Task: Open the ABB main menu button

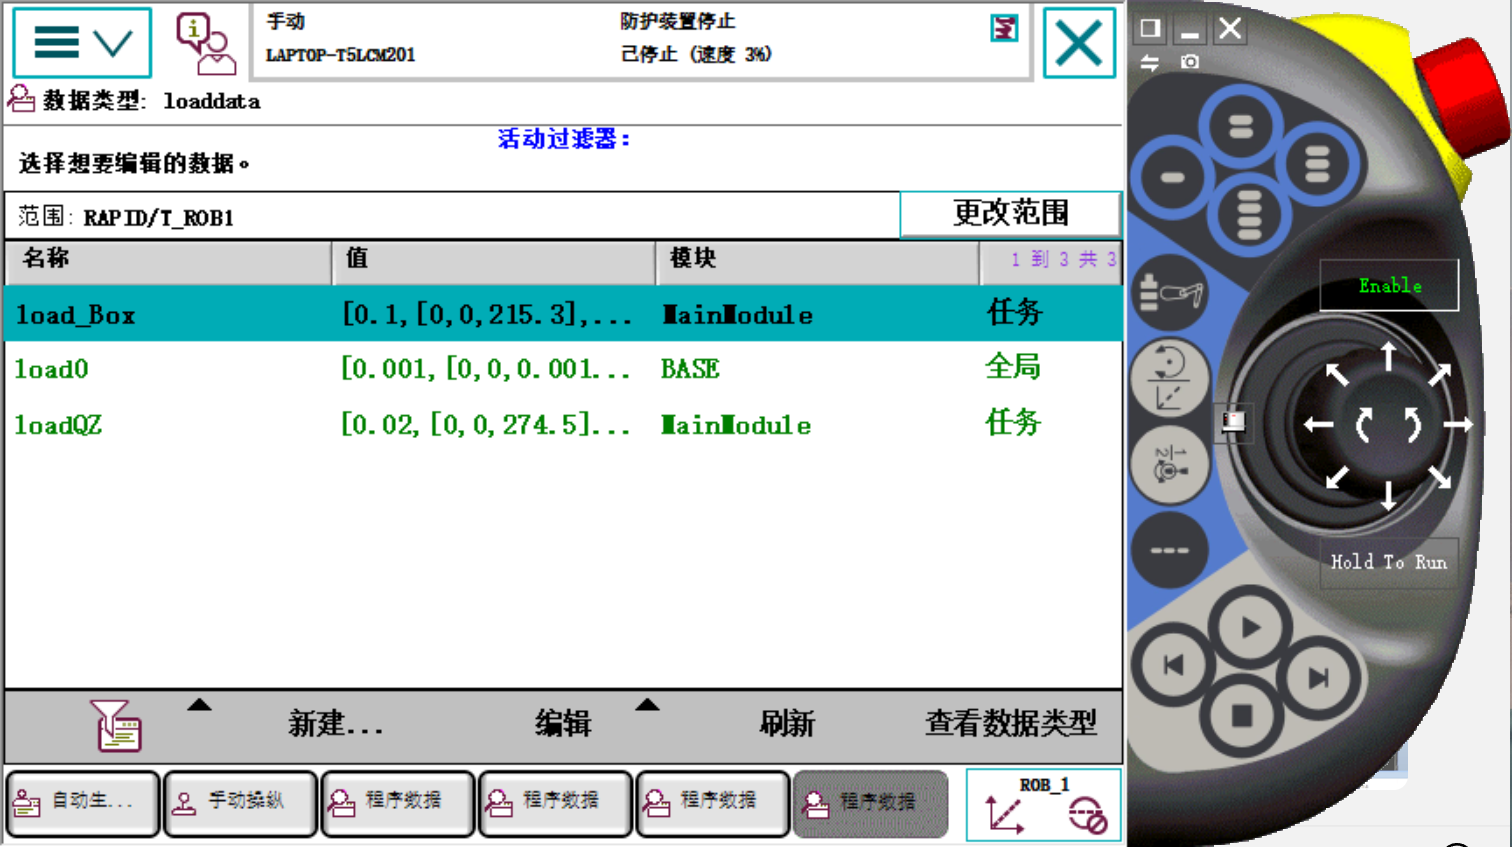Action: pyautogui.click(x=82, y=43)
